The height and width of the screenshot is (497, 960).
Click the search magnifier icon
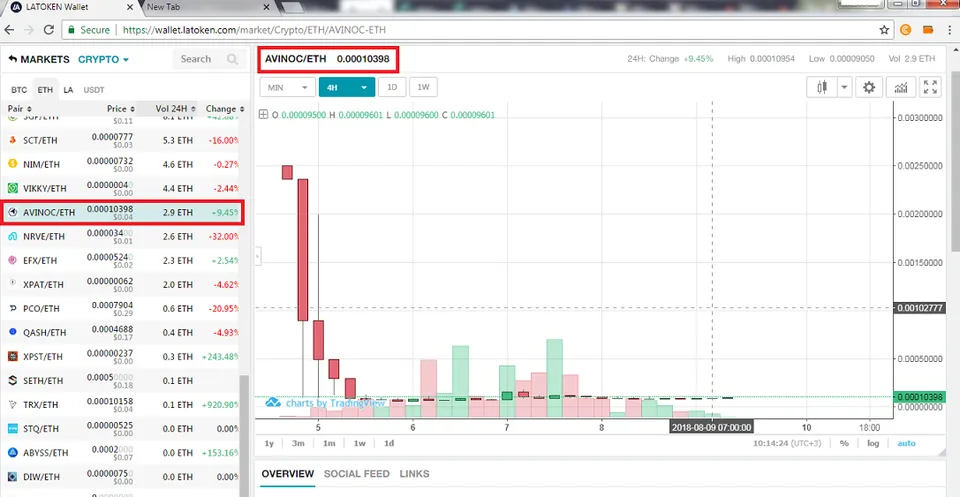coord(232,59)
